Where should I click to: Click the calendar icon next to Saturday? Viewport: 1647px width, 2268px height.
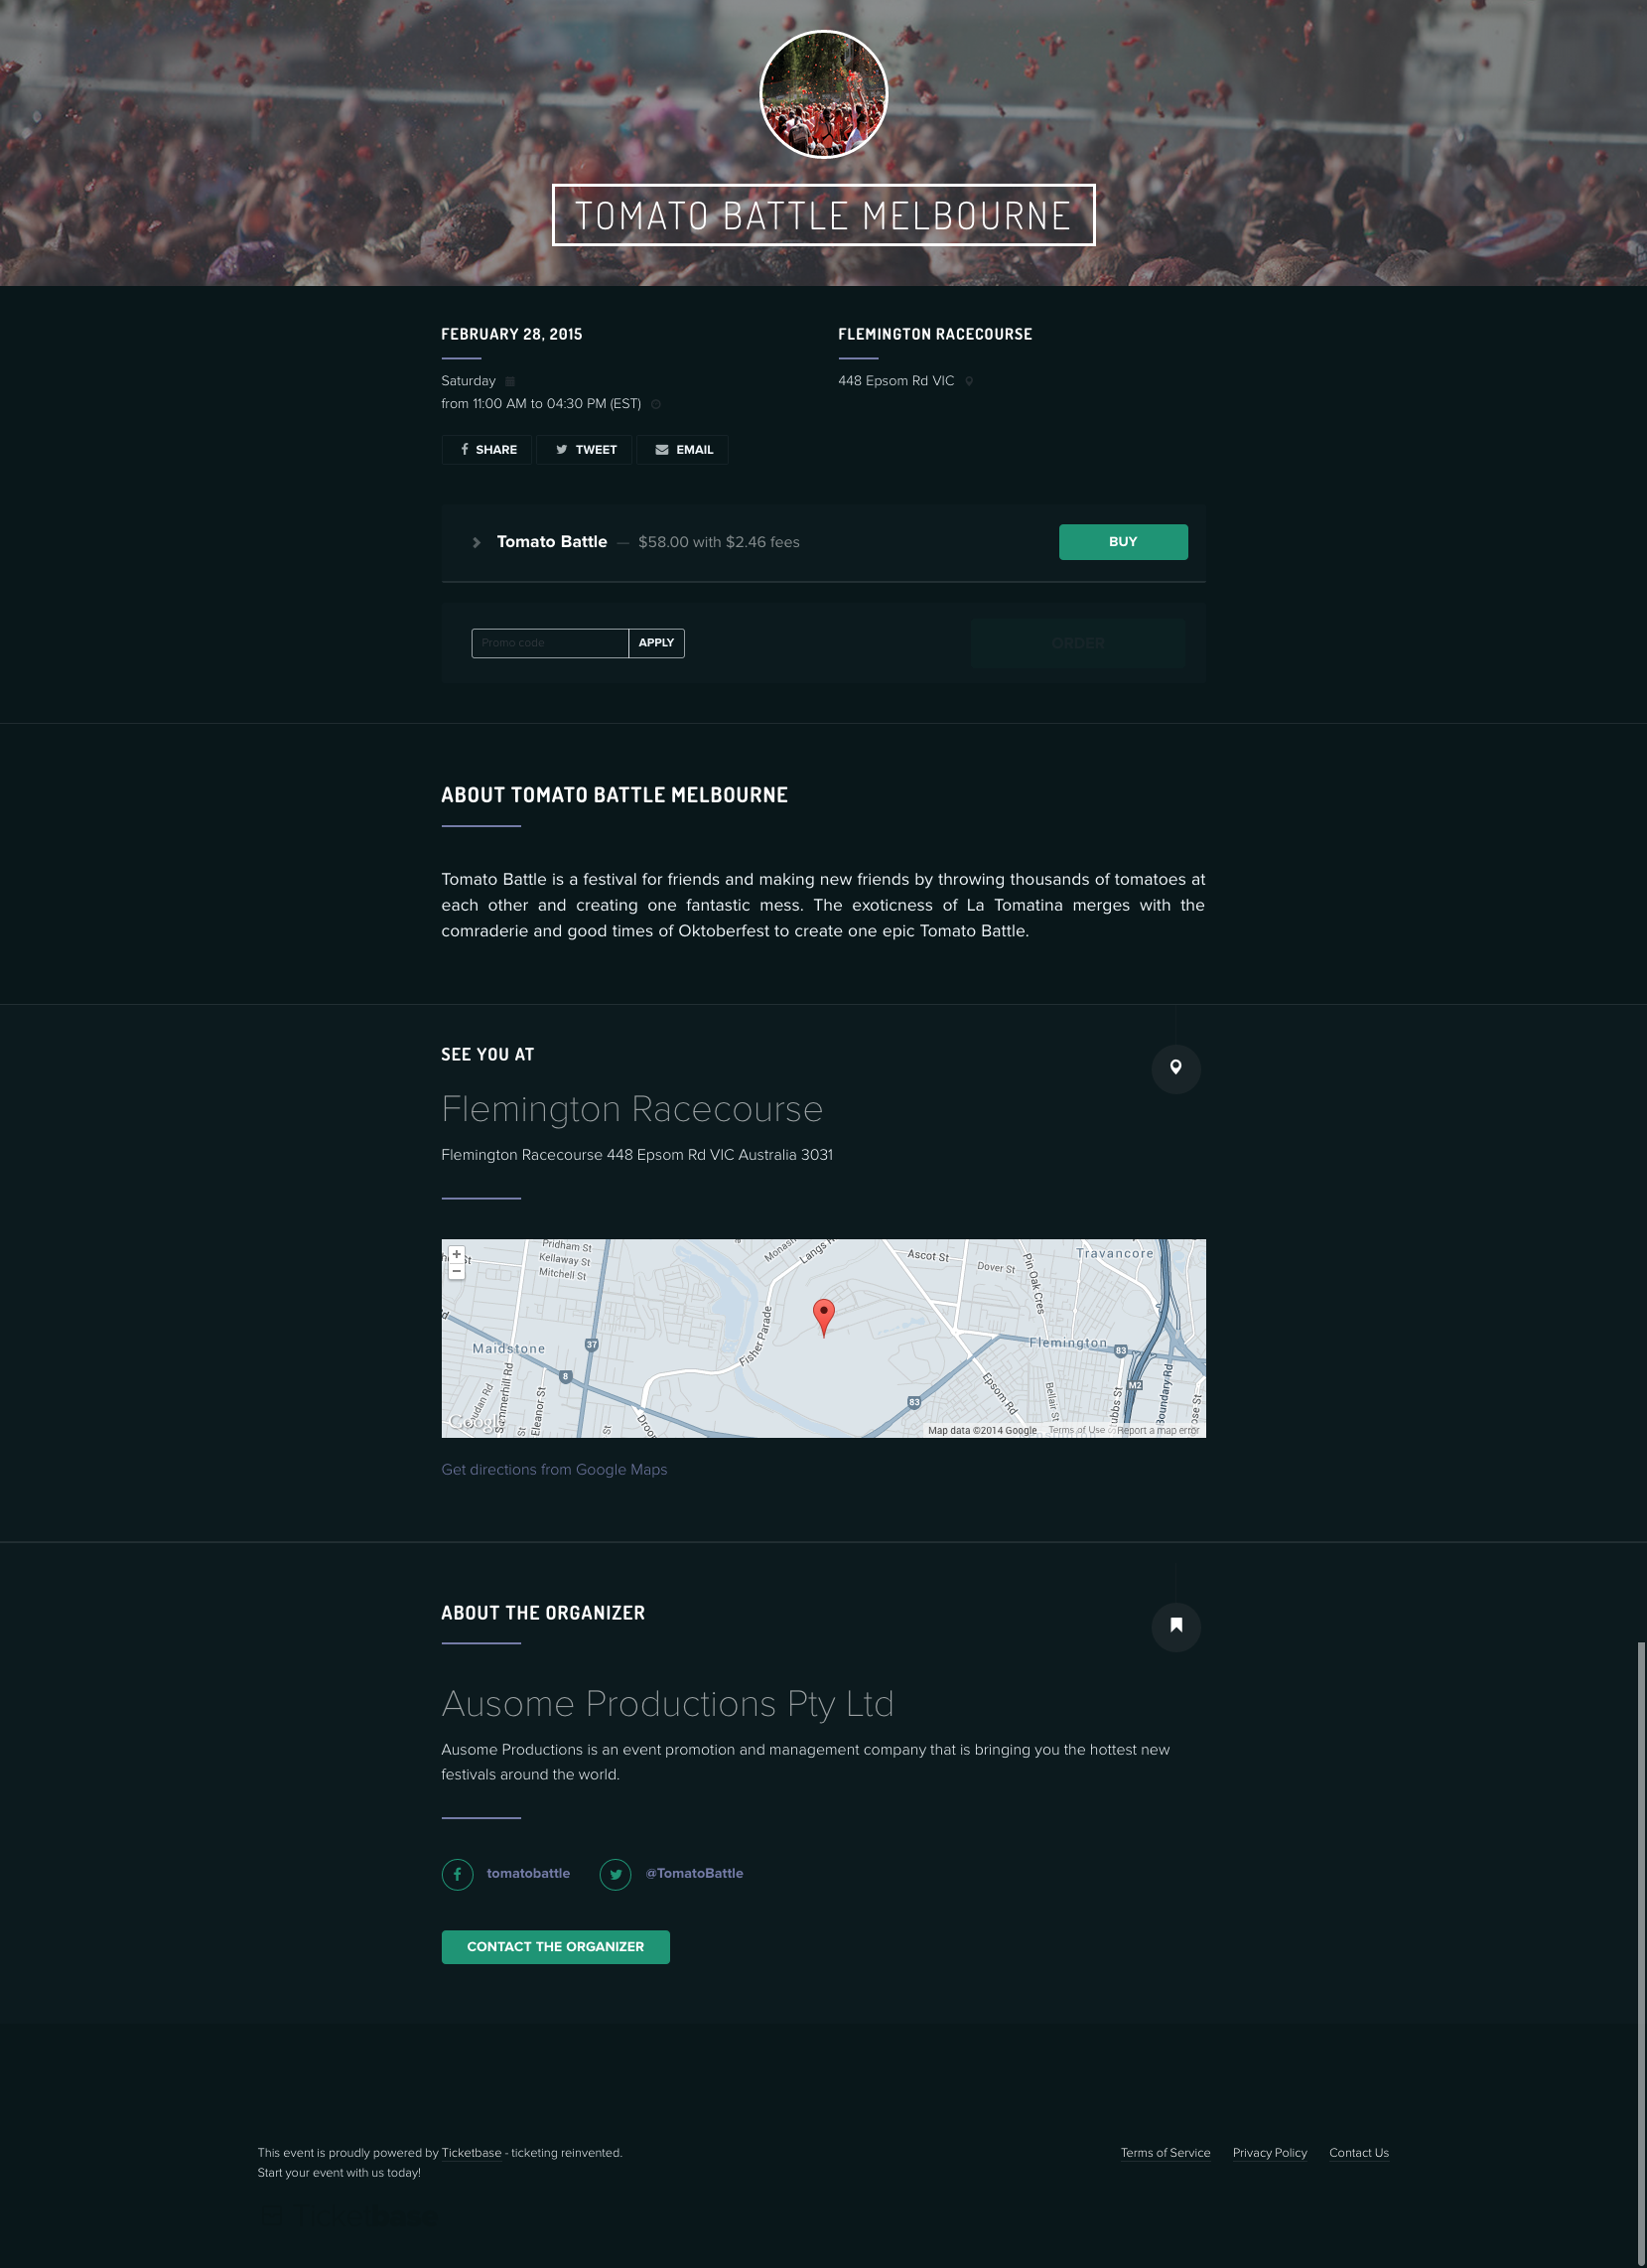pyautogui.click(x=510, y=381)
